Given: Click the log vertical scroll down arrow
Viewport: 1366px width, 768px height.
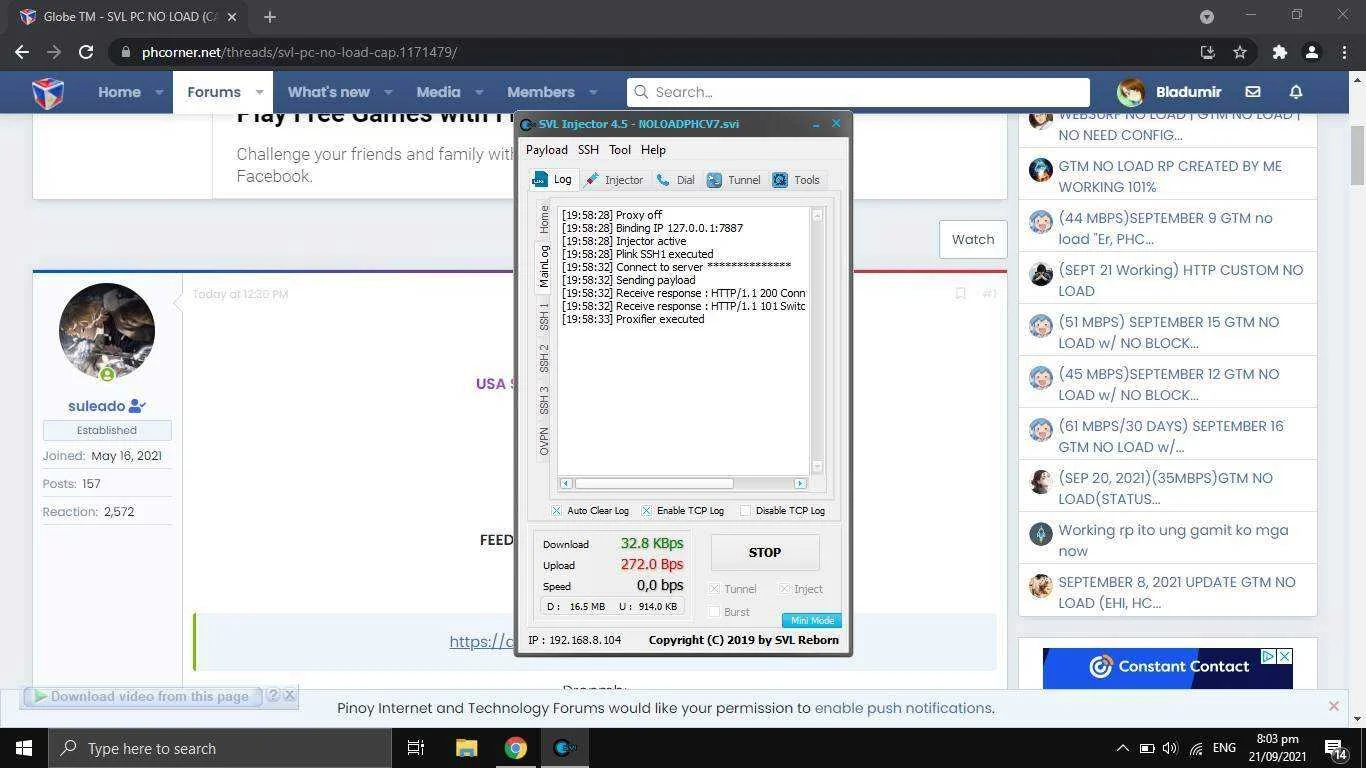Looking at the screenshot, I should pos(817,467).
